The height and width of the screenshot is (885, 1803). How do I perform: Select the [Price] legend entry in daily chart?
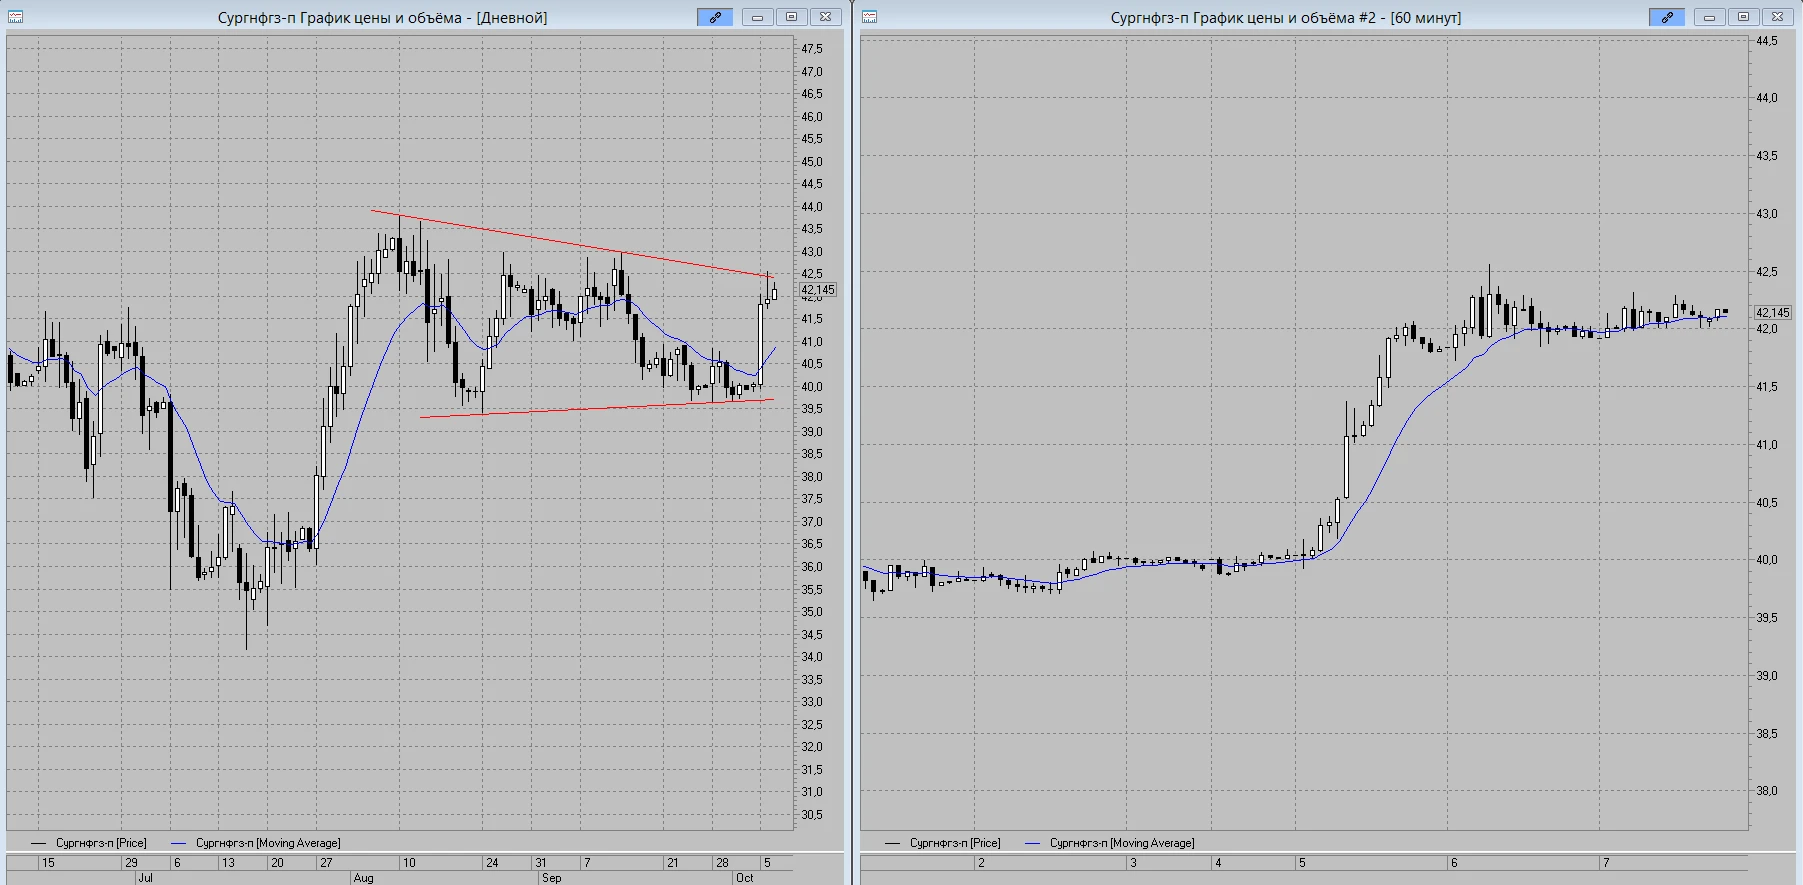click(89, 843)
